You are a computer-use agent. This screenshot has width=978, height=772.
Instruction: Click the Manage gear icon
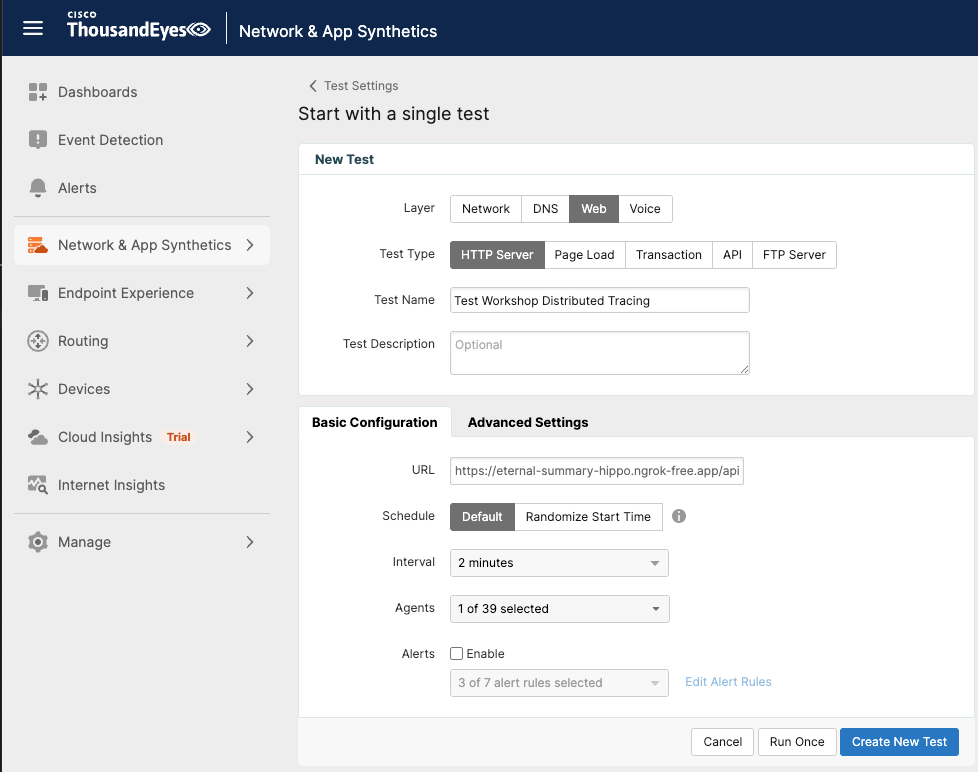pyautogui.click(x=37, y=542)
